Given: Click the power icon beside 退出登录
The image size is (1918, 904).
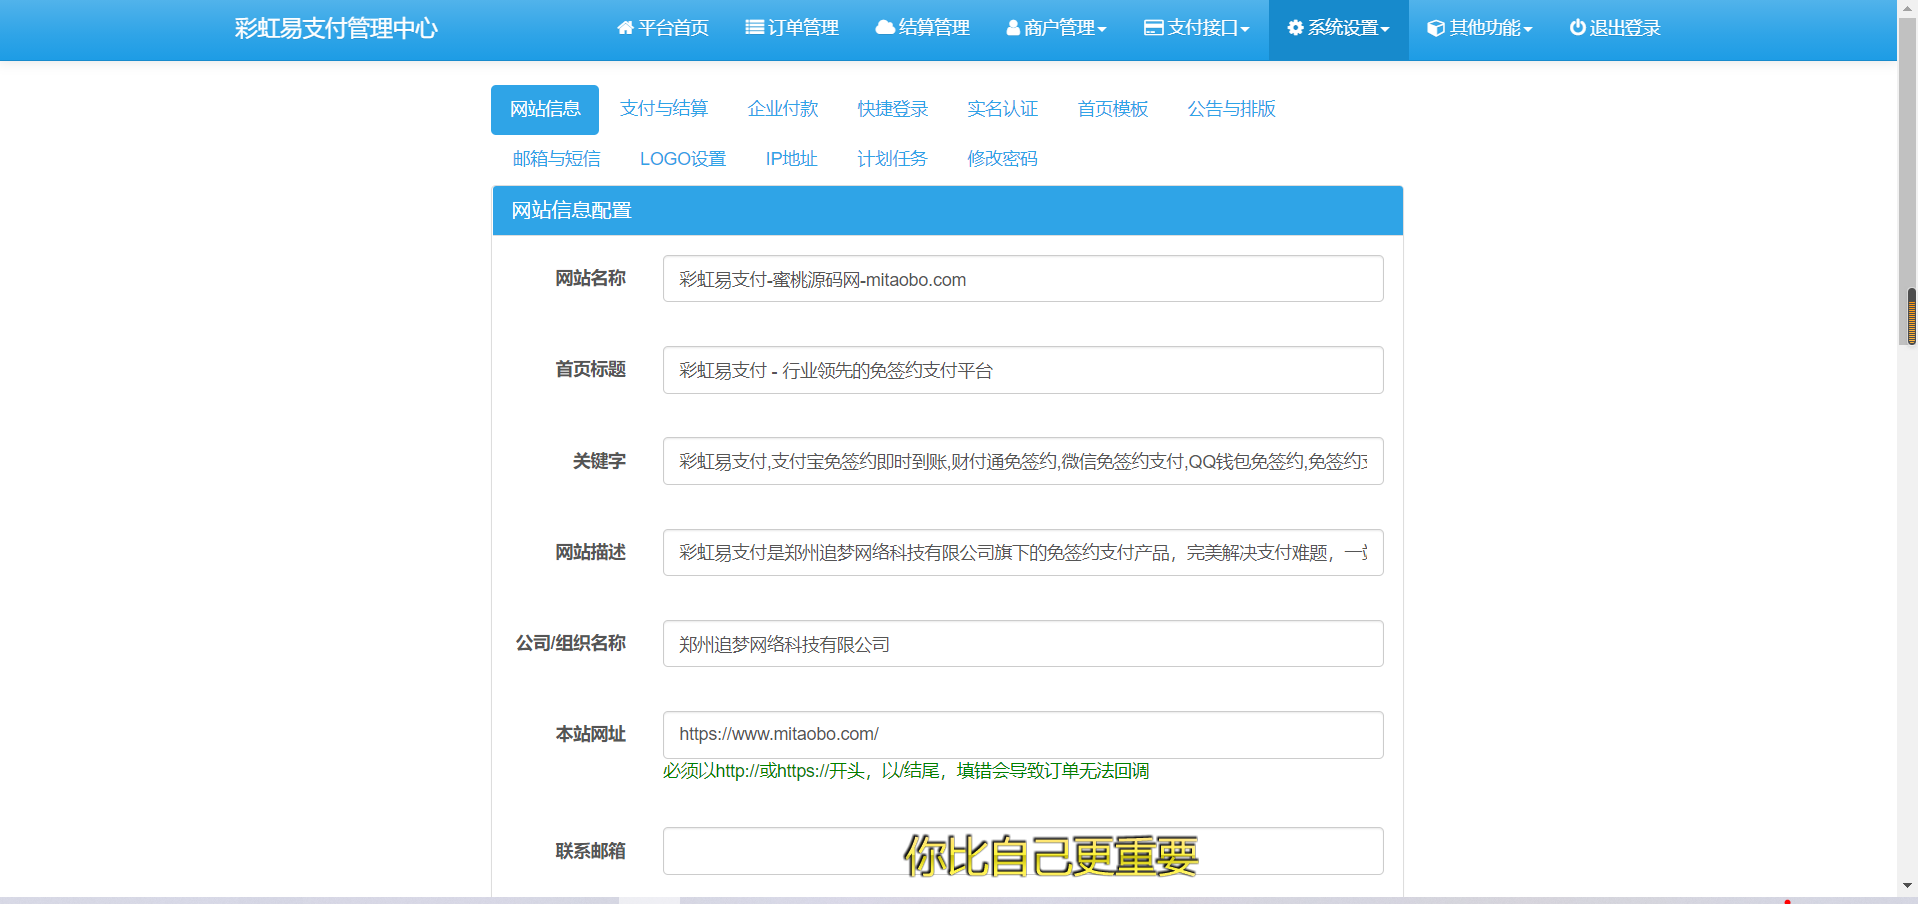Looking at the screenshot, I should pos(1577,28).
